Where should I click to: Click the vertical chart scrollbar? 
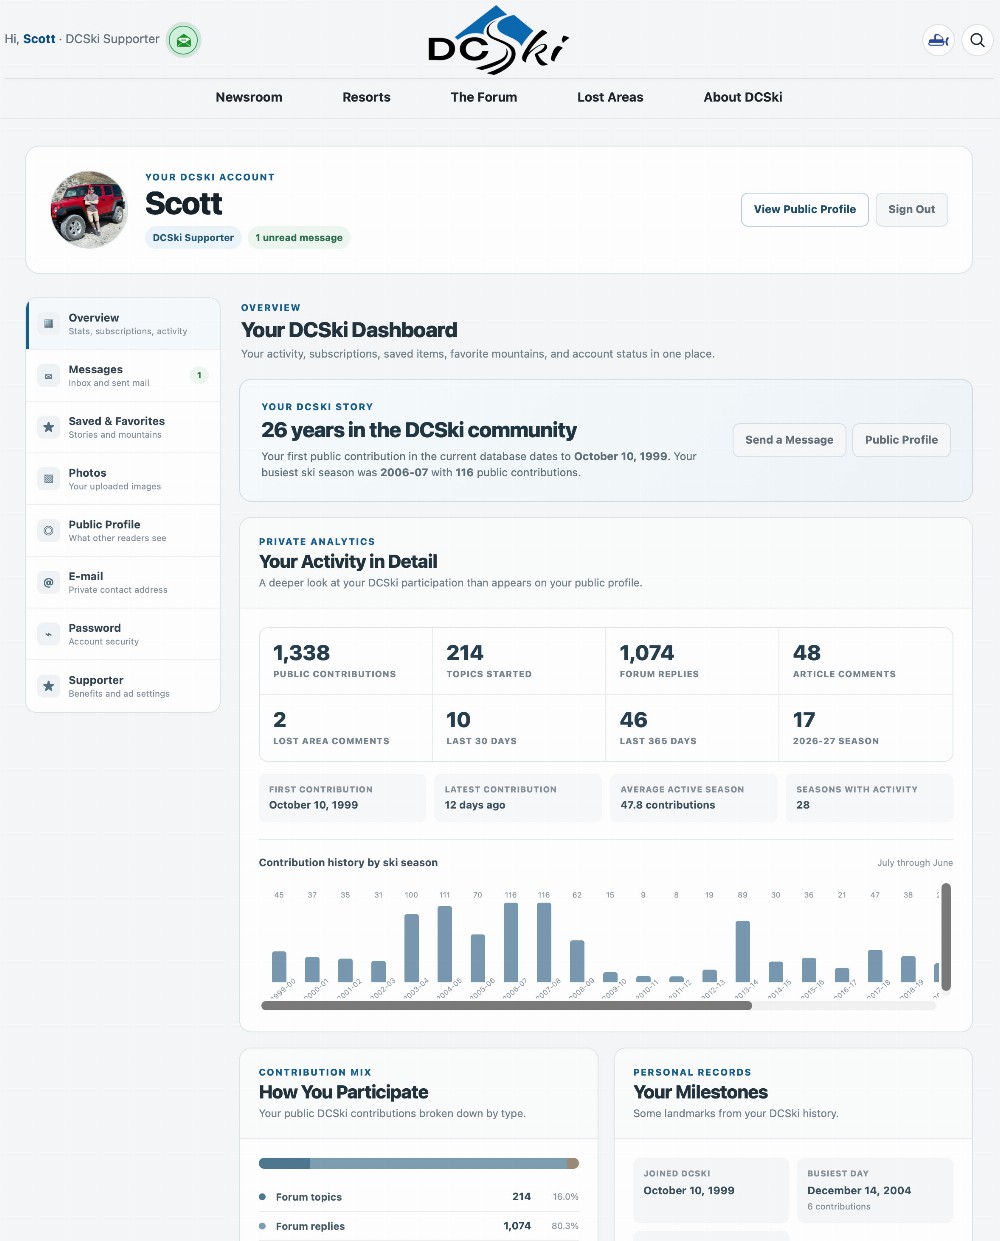point(946,937)
